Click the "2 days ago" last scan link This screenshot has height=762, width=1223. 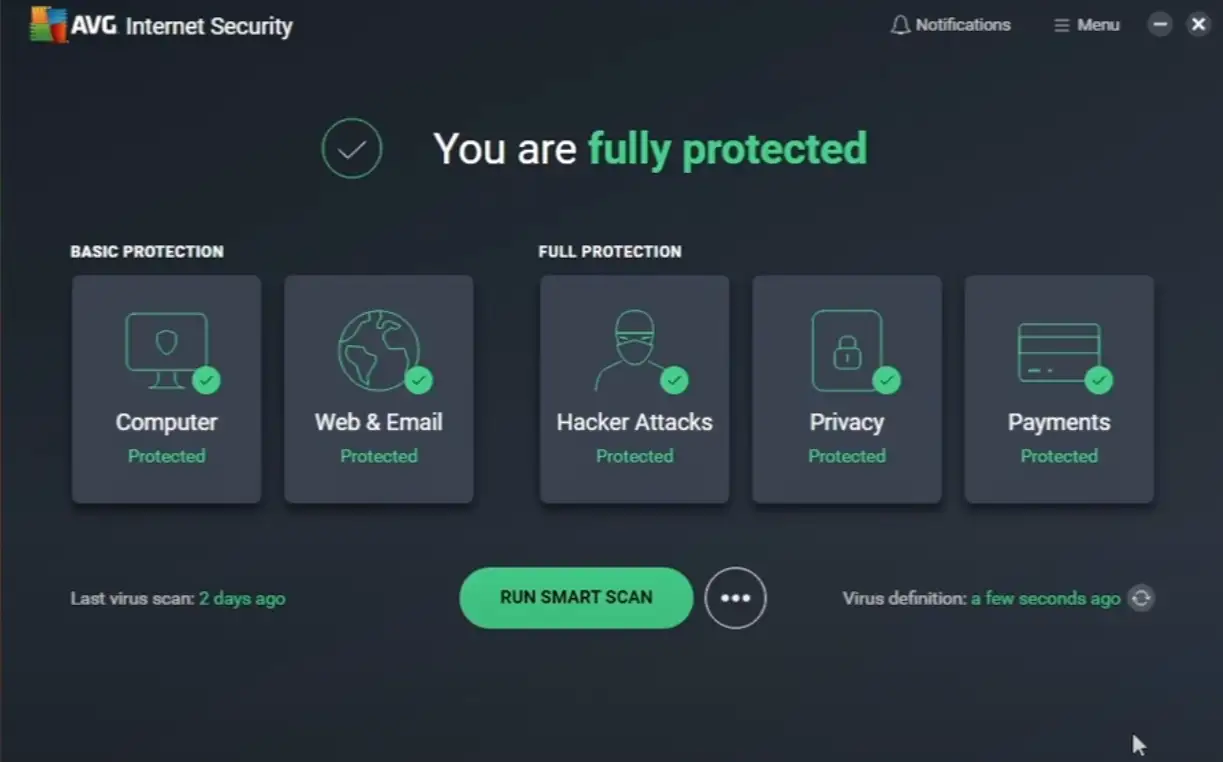point(242,599)
